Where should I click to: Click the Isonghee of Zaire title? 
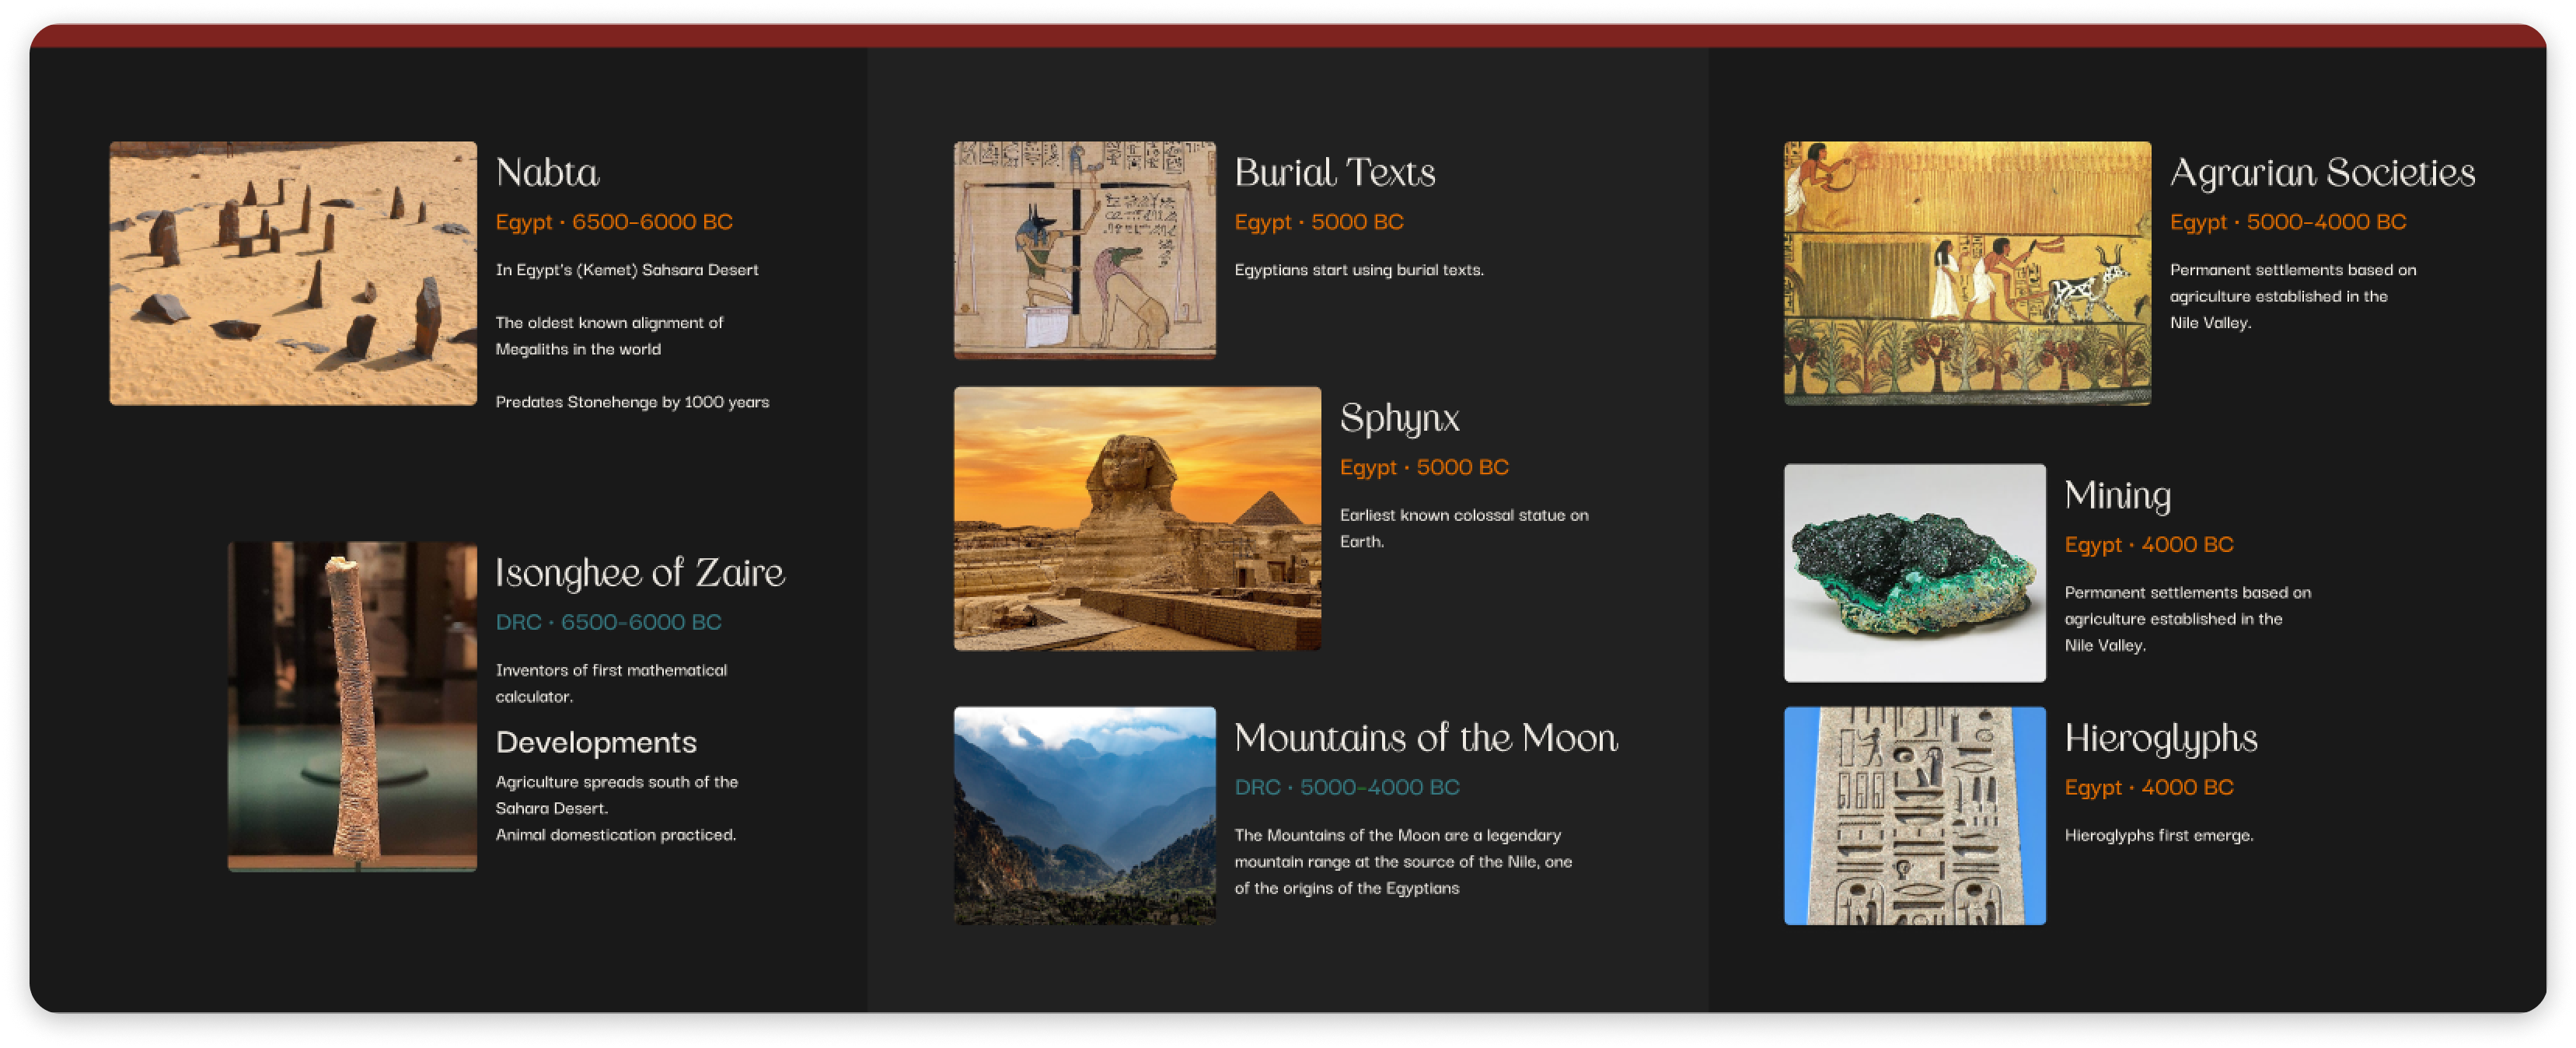640,573
